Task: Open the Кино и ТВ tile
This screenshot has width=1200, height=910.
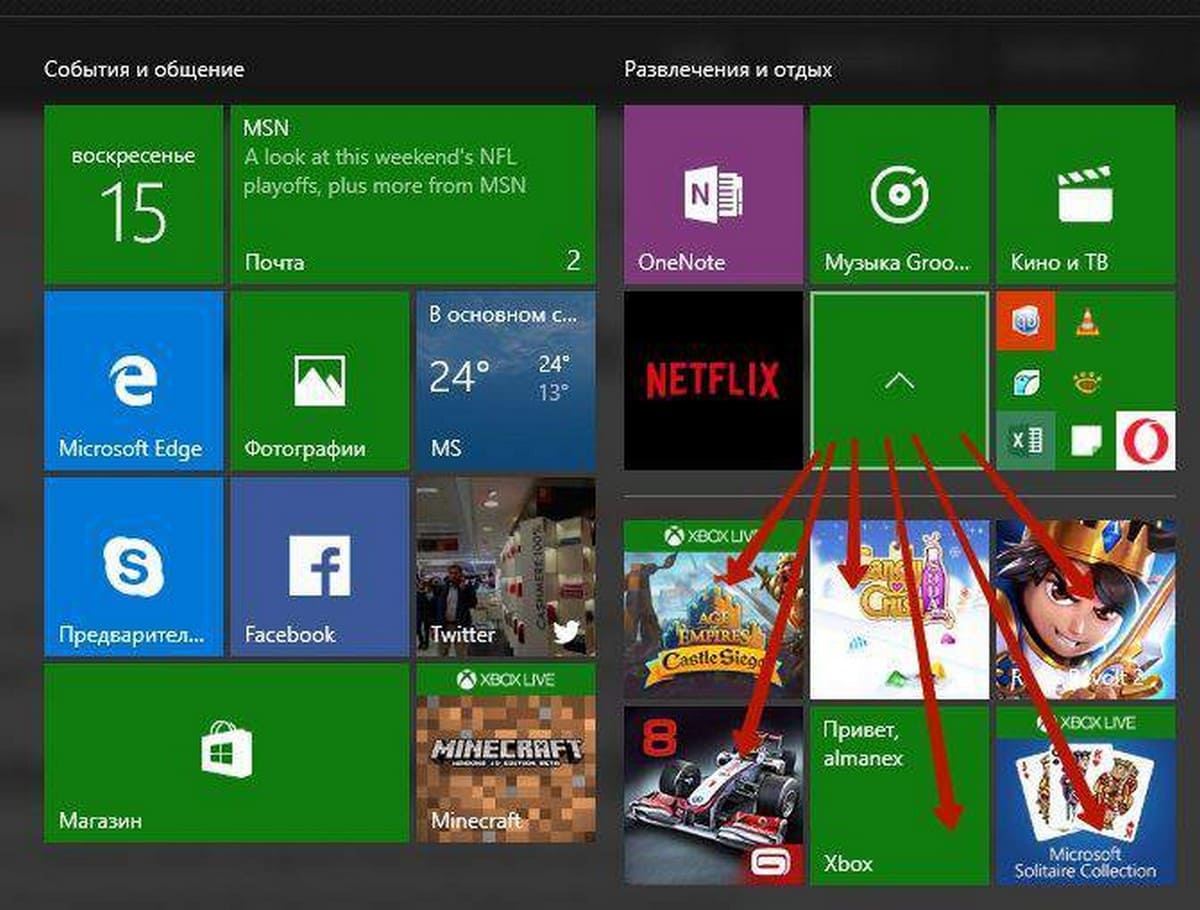Action: pos(1086,195)
